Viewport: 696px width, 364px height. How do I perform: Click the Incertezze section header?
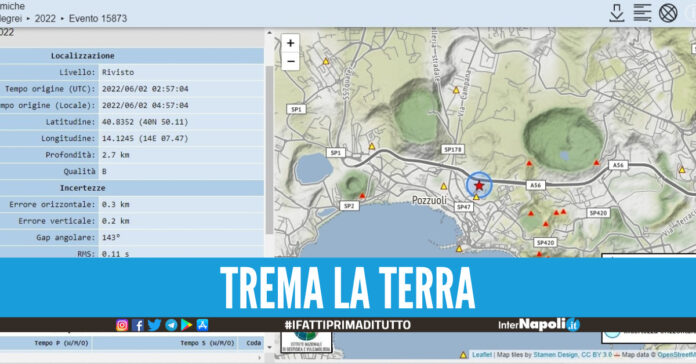[x=83, y=188]
